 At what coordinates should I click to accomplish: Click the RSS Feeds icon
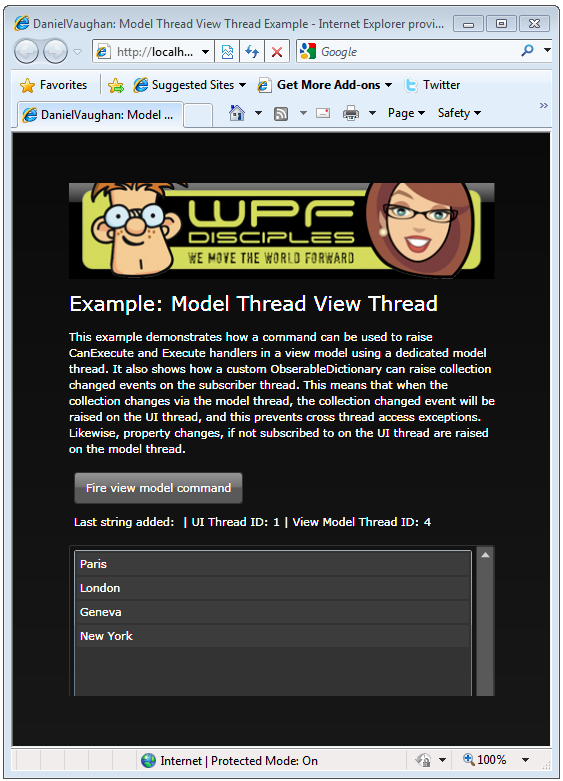281,114
